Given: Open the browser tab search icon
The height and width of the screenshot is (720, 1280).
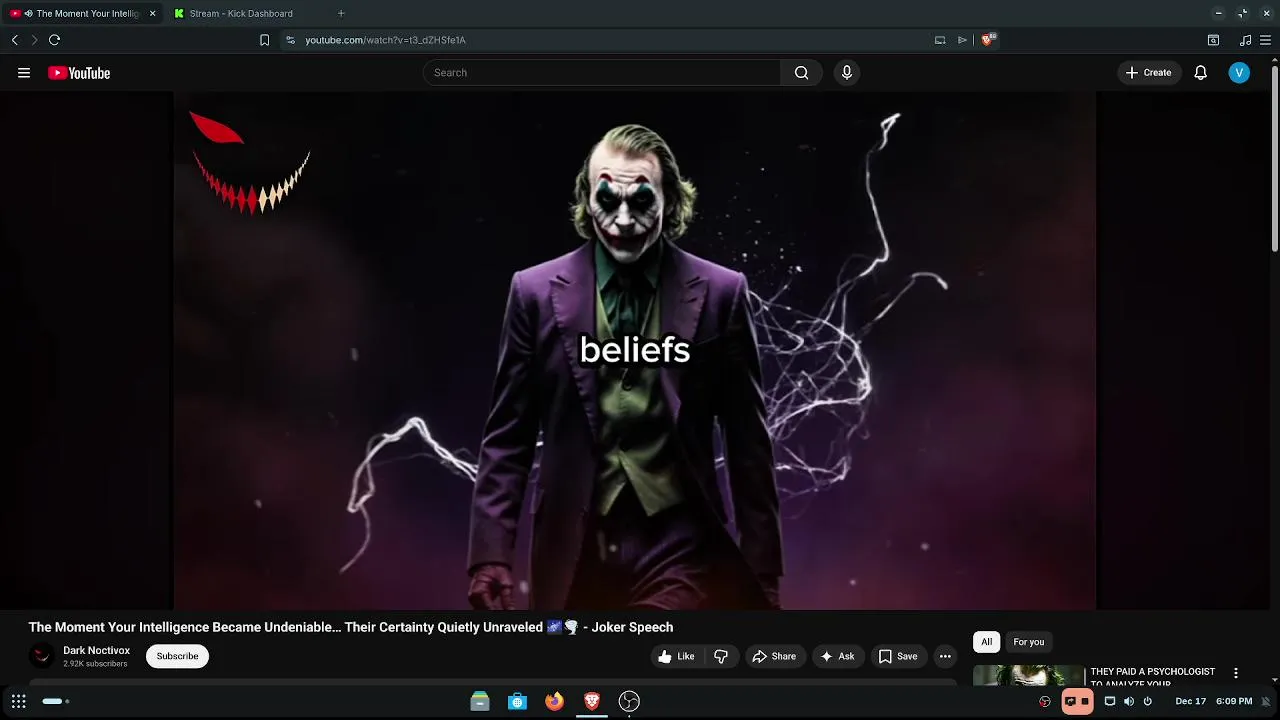Looking at the screenshot, I should (x=1213, y=40).
